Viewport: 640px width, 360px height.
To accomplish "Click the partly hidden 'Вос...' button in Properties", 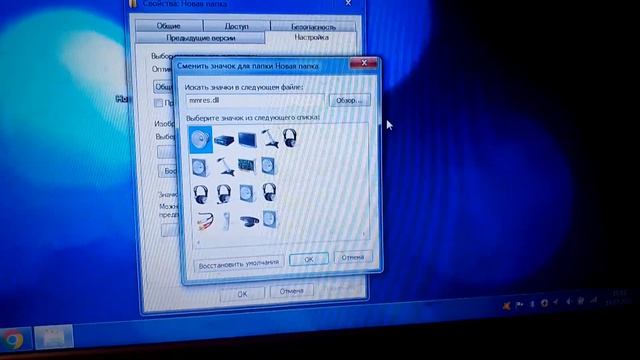I will pos(167,171).
